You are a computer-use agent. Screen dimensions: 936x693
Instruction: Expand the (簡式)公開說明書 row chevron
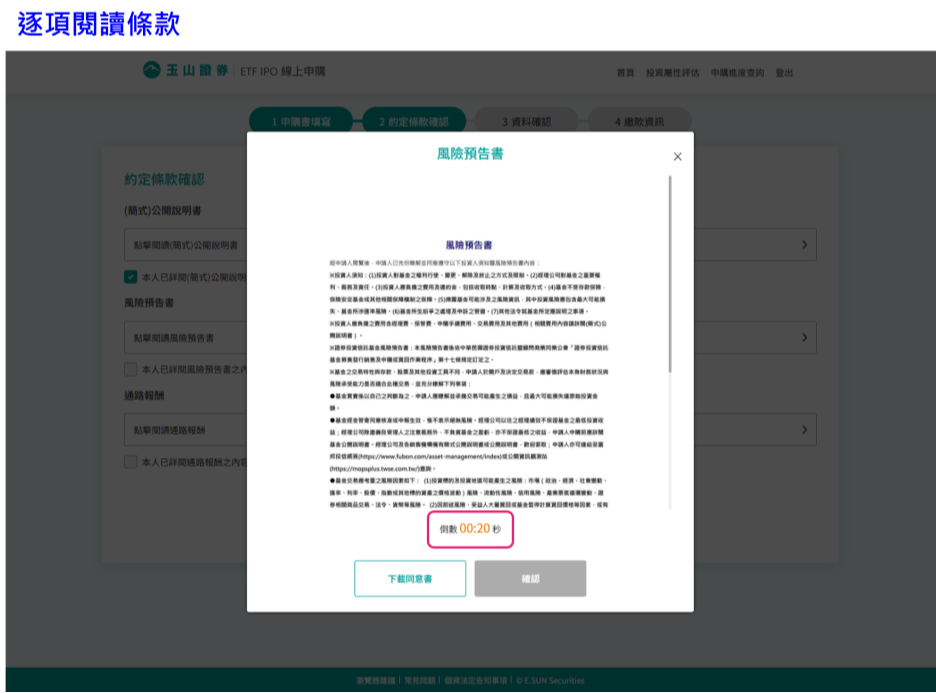coord(804,245)
